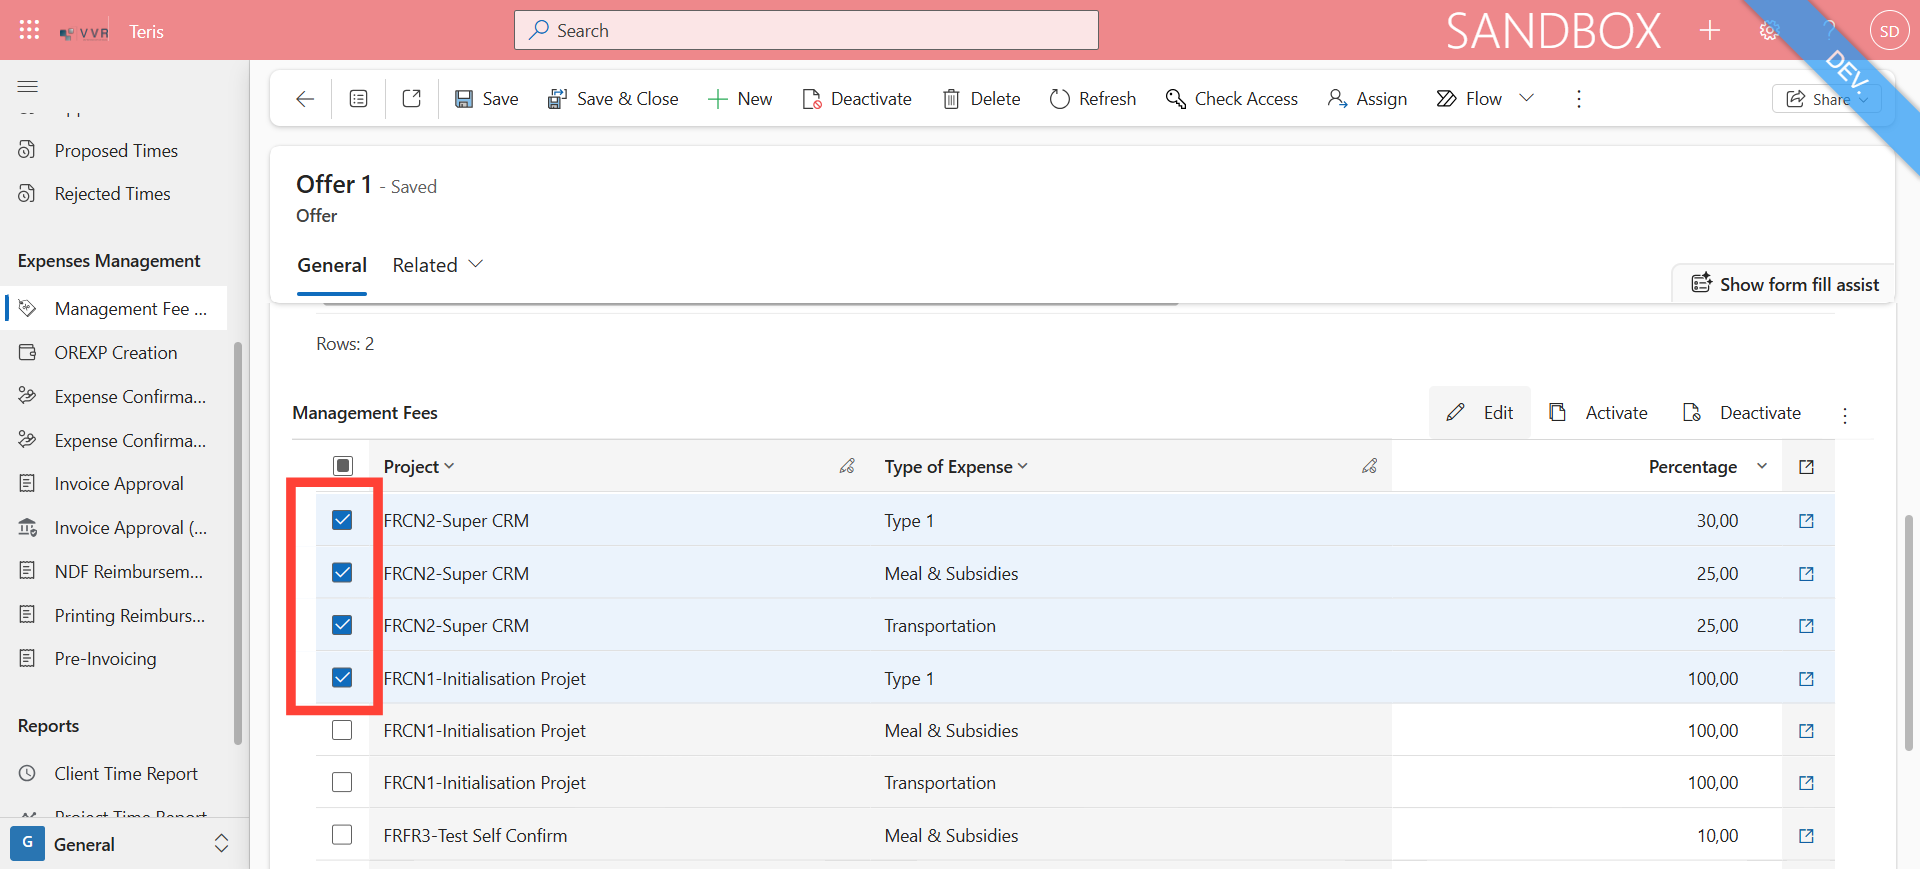Open record set list icon

click(358, 99)
